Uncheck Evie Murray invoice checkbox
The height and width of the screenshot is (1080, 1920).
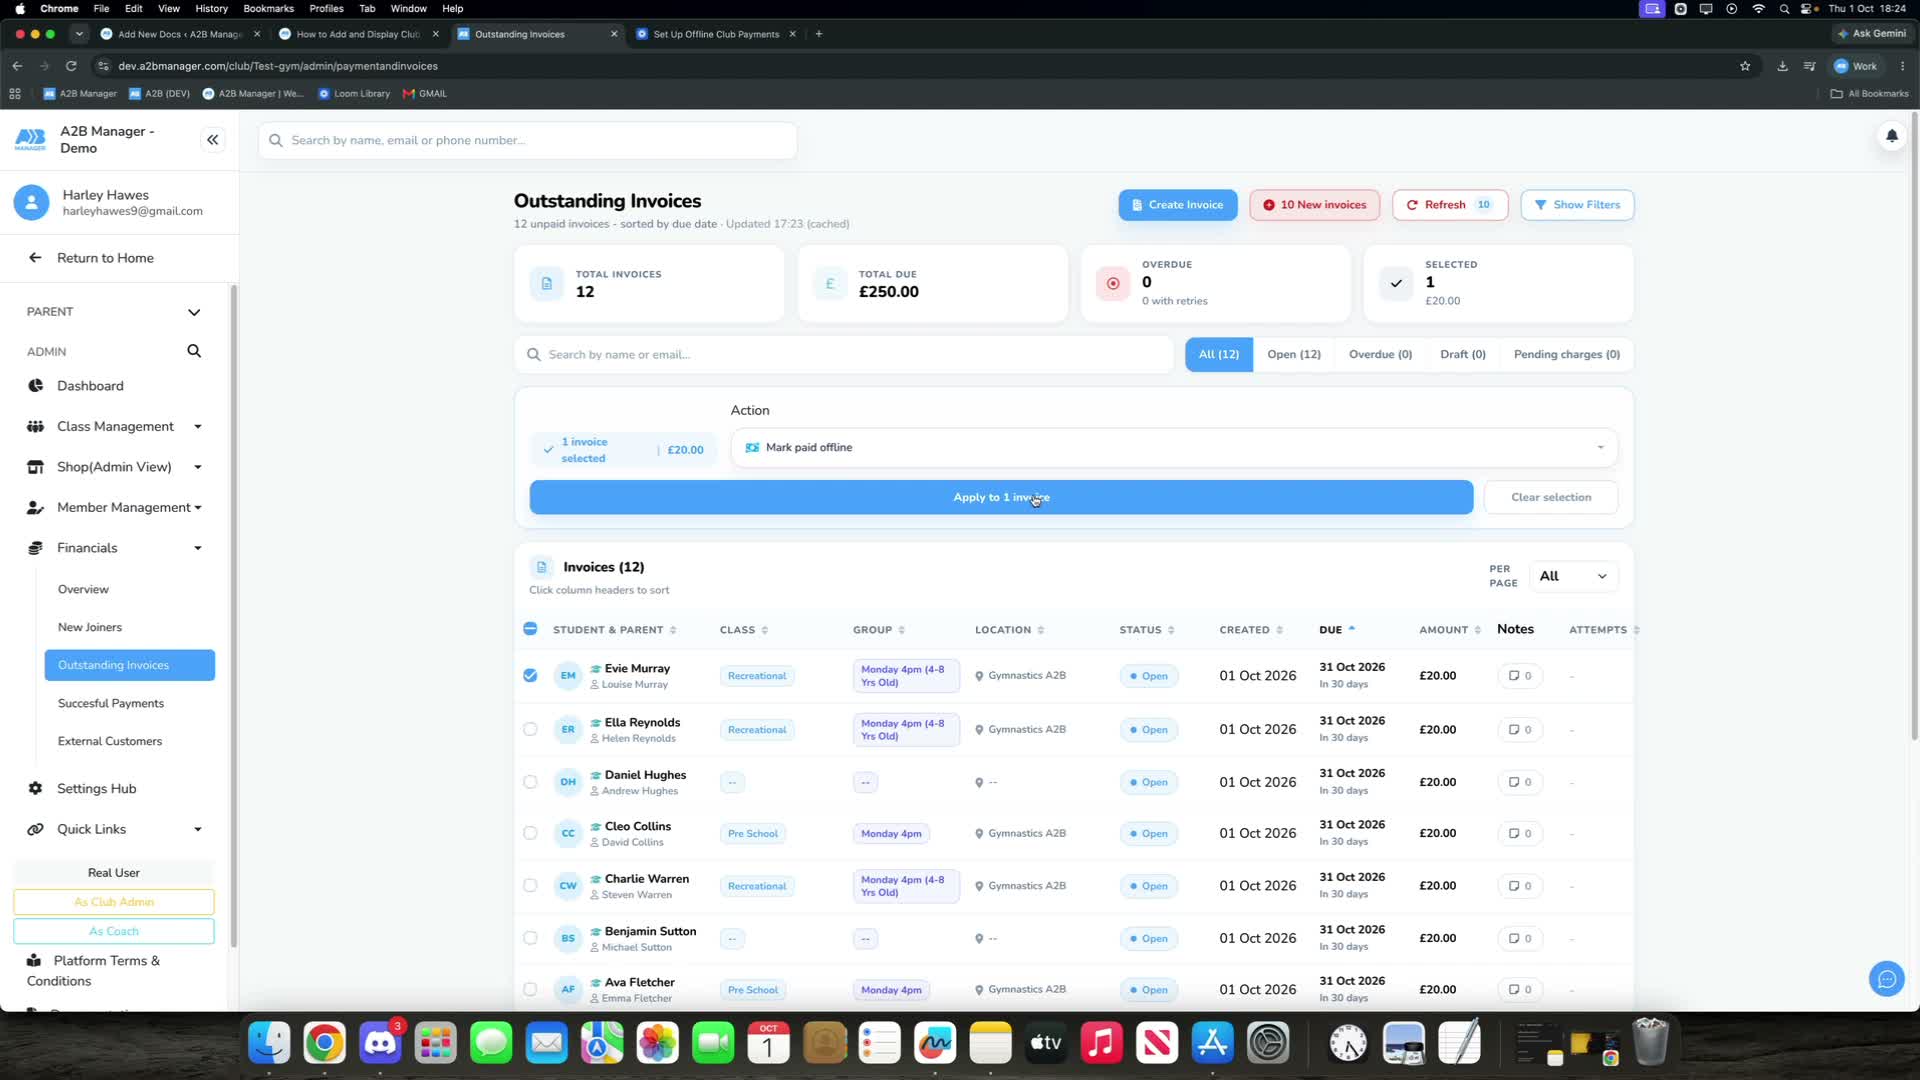point(530,676)
